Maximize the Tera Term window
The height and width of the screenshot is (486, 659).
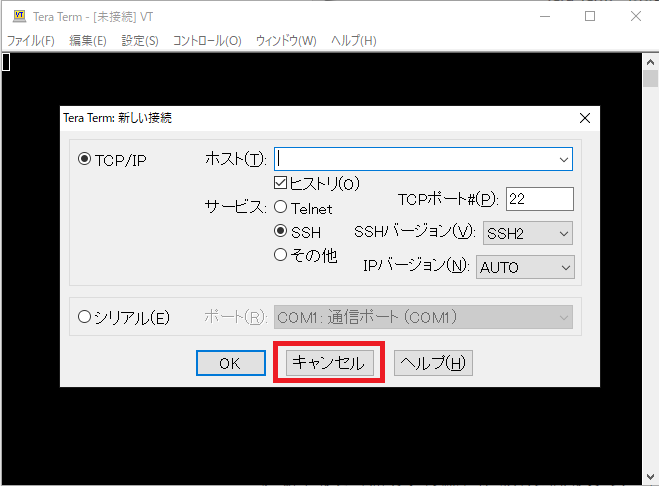click(x=590, y=16)
